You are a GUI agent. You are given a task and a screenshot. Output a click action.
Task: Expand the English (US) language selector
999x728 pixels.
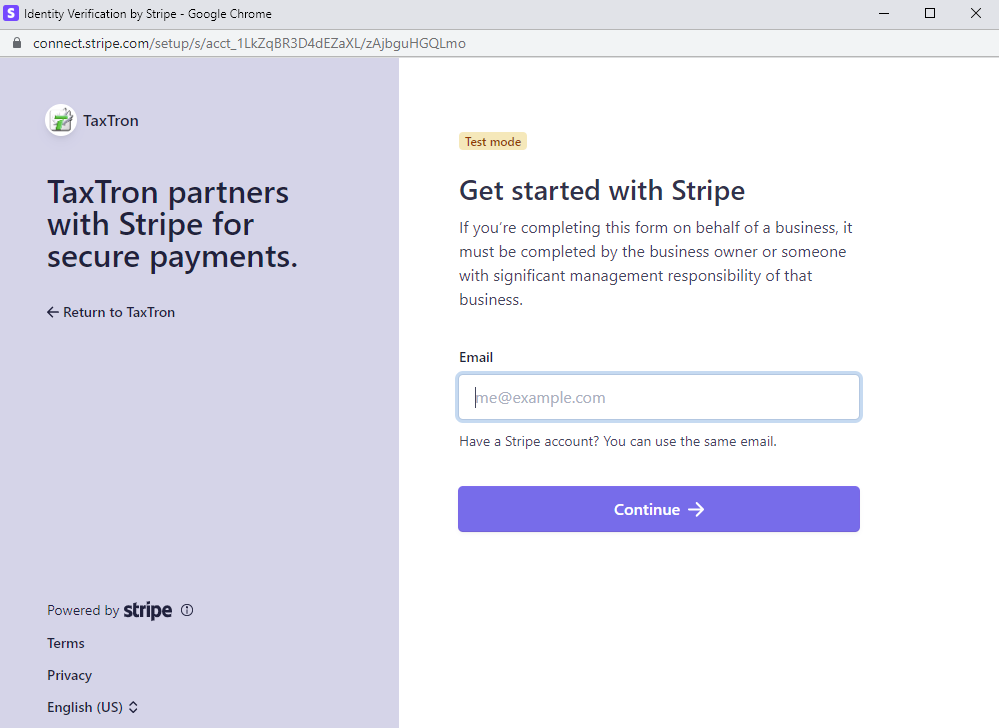click(92, 707)
